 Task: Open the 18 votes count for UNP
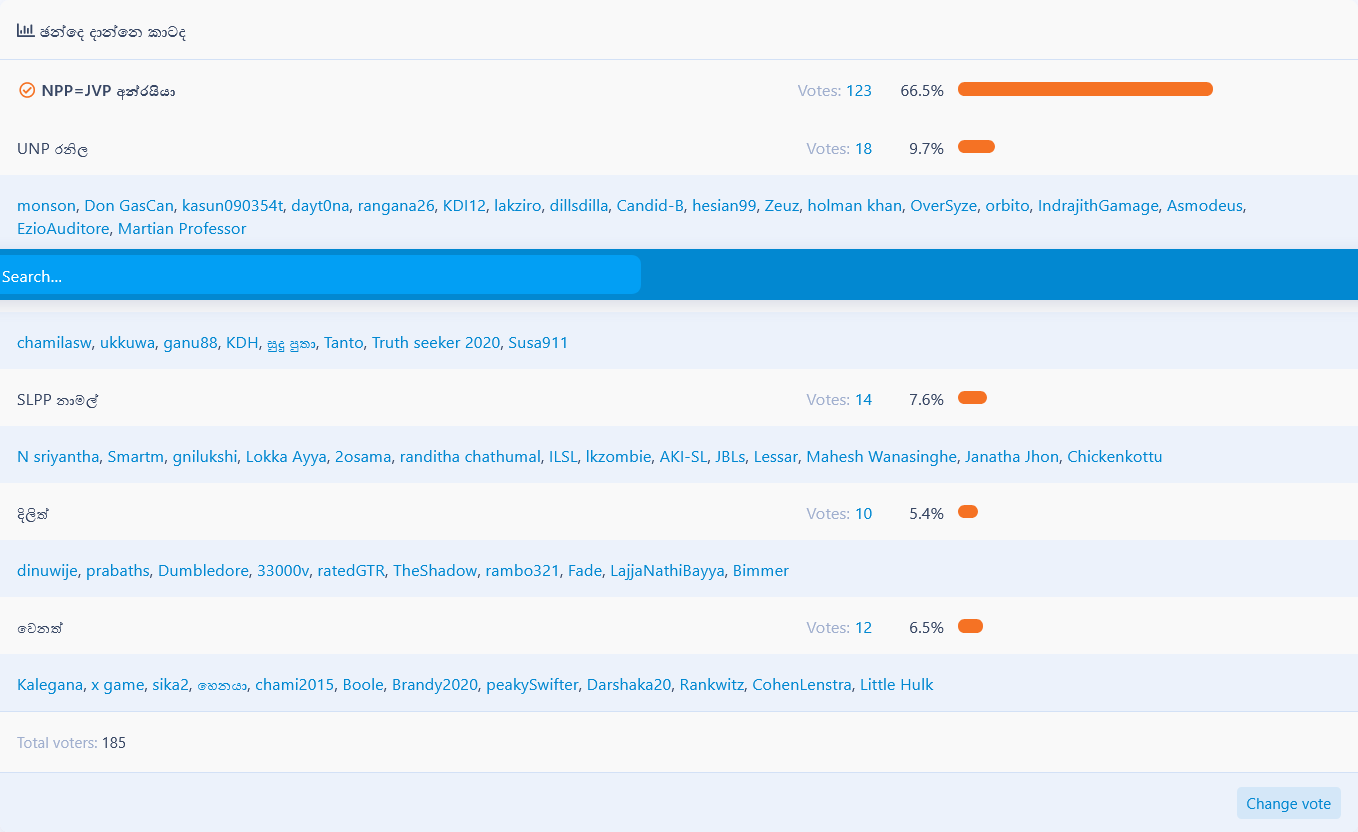pos(863,149)
